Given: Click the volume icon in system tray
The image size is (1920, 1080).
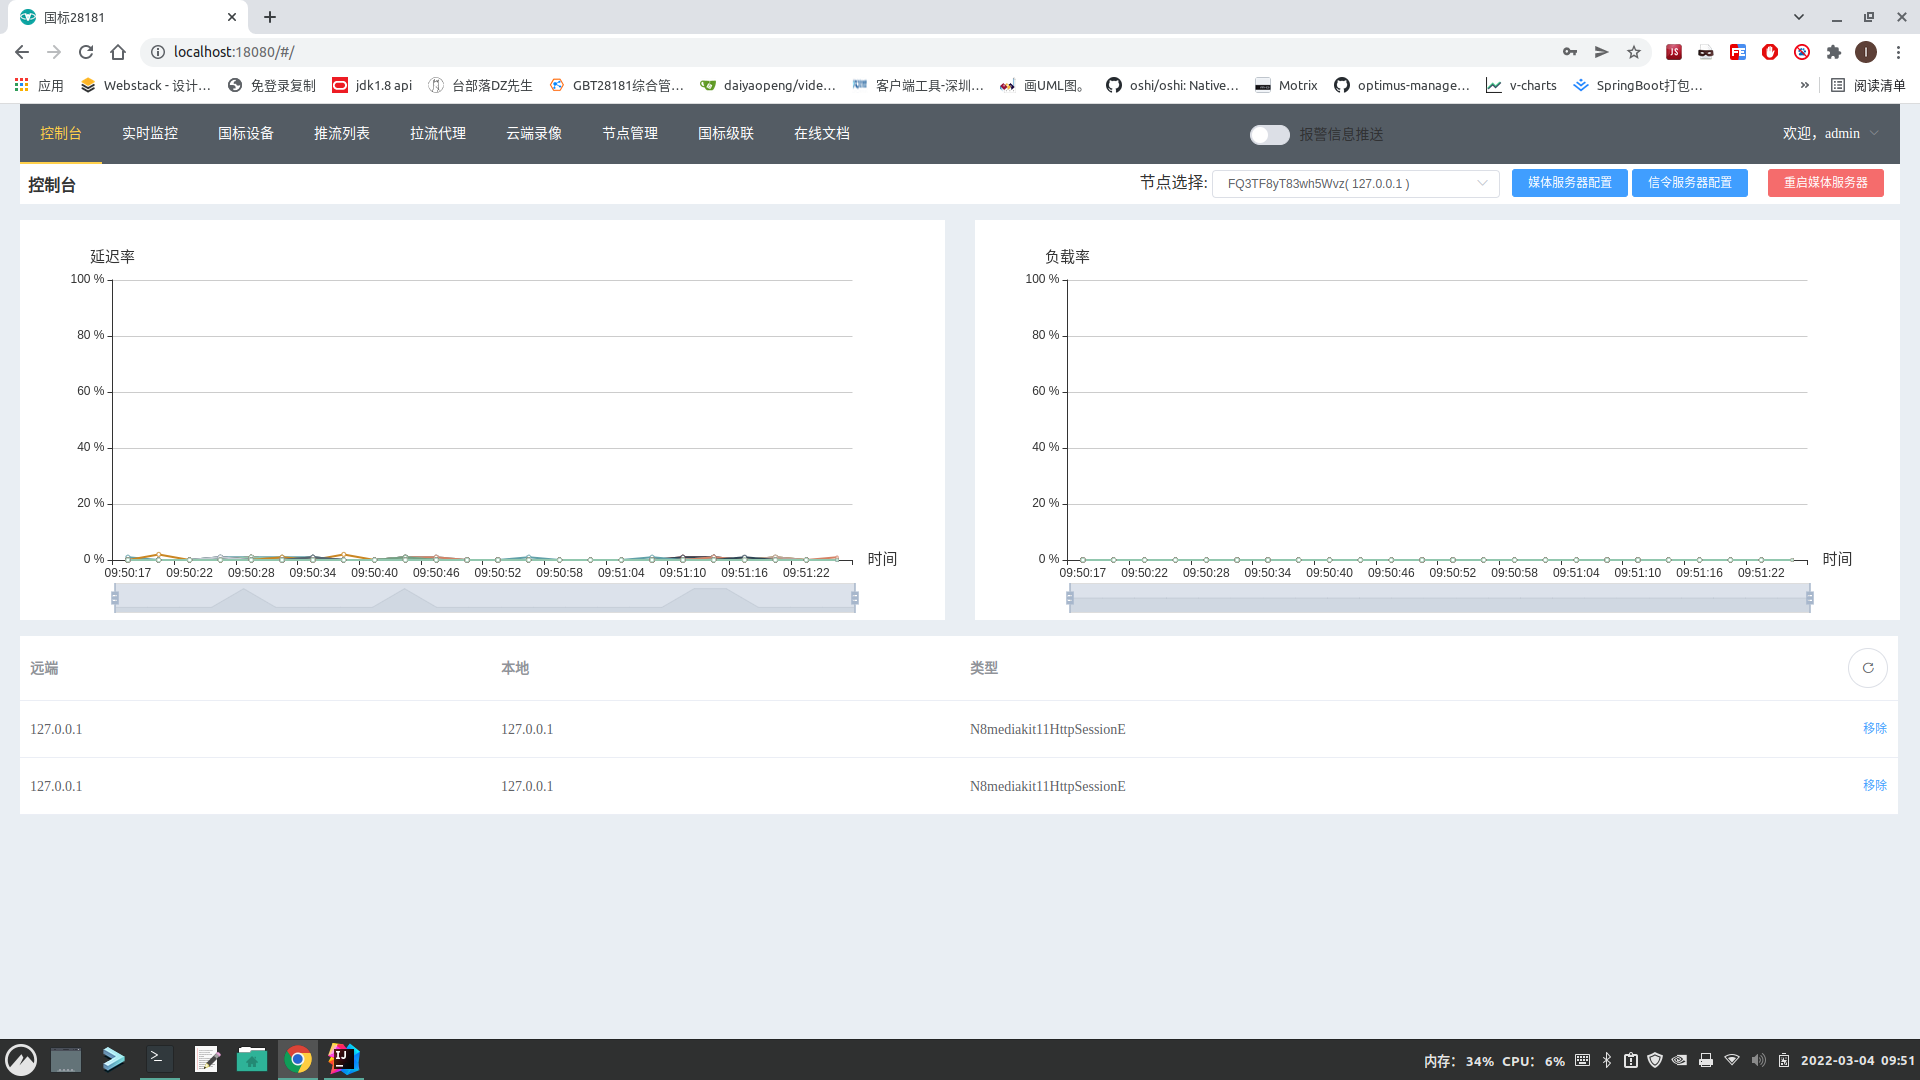Looking at the screenshot, I should click(1758, 1061).
